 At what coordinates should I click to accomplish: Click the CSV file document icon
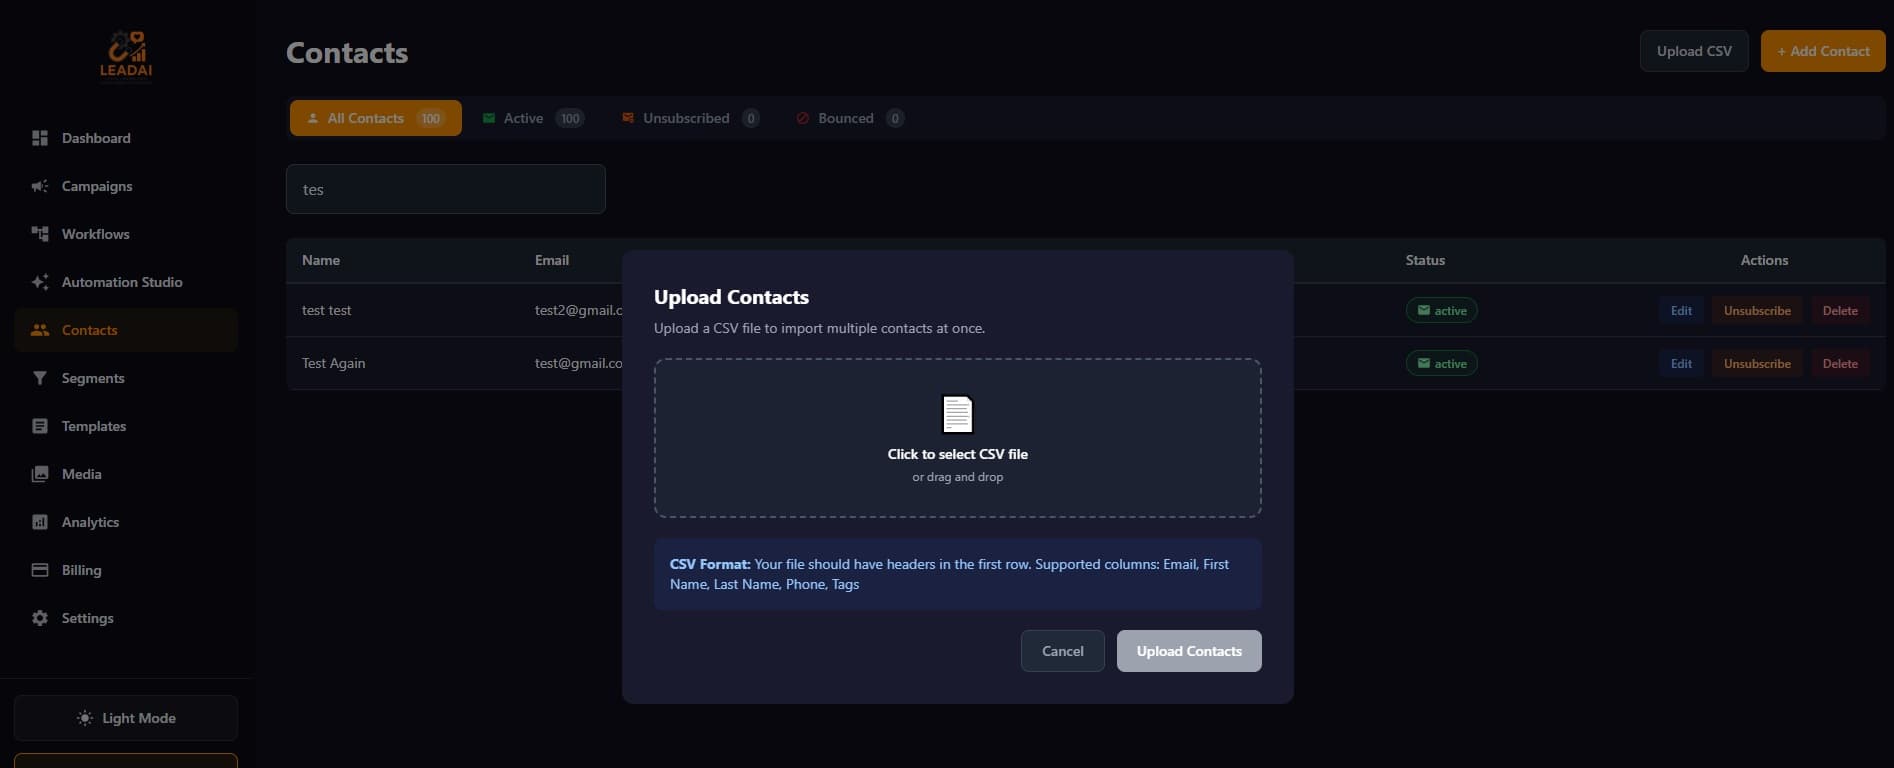(x=957, y=414)
